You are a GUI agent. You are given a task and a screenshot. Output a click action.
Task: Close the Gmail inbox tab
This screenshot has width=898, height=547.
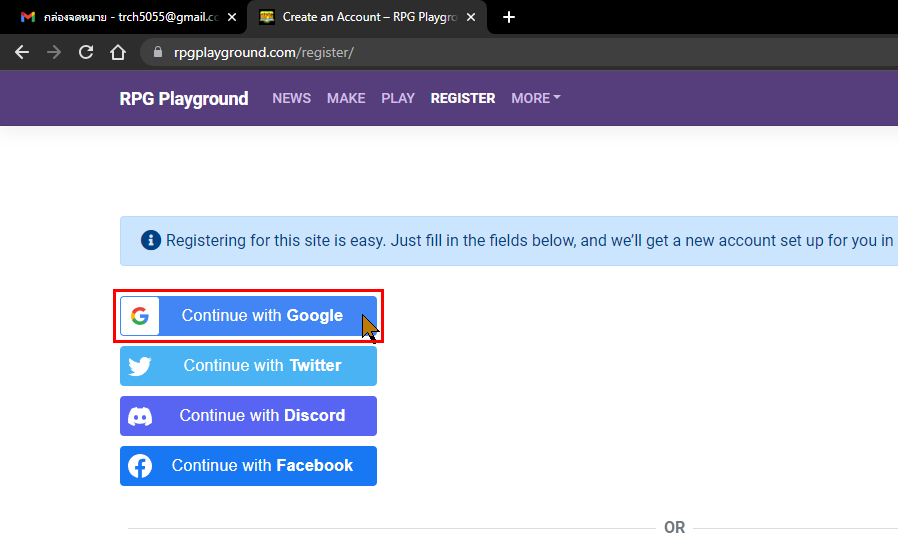click(x=232, y=17)
